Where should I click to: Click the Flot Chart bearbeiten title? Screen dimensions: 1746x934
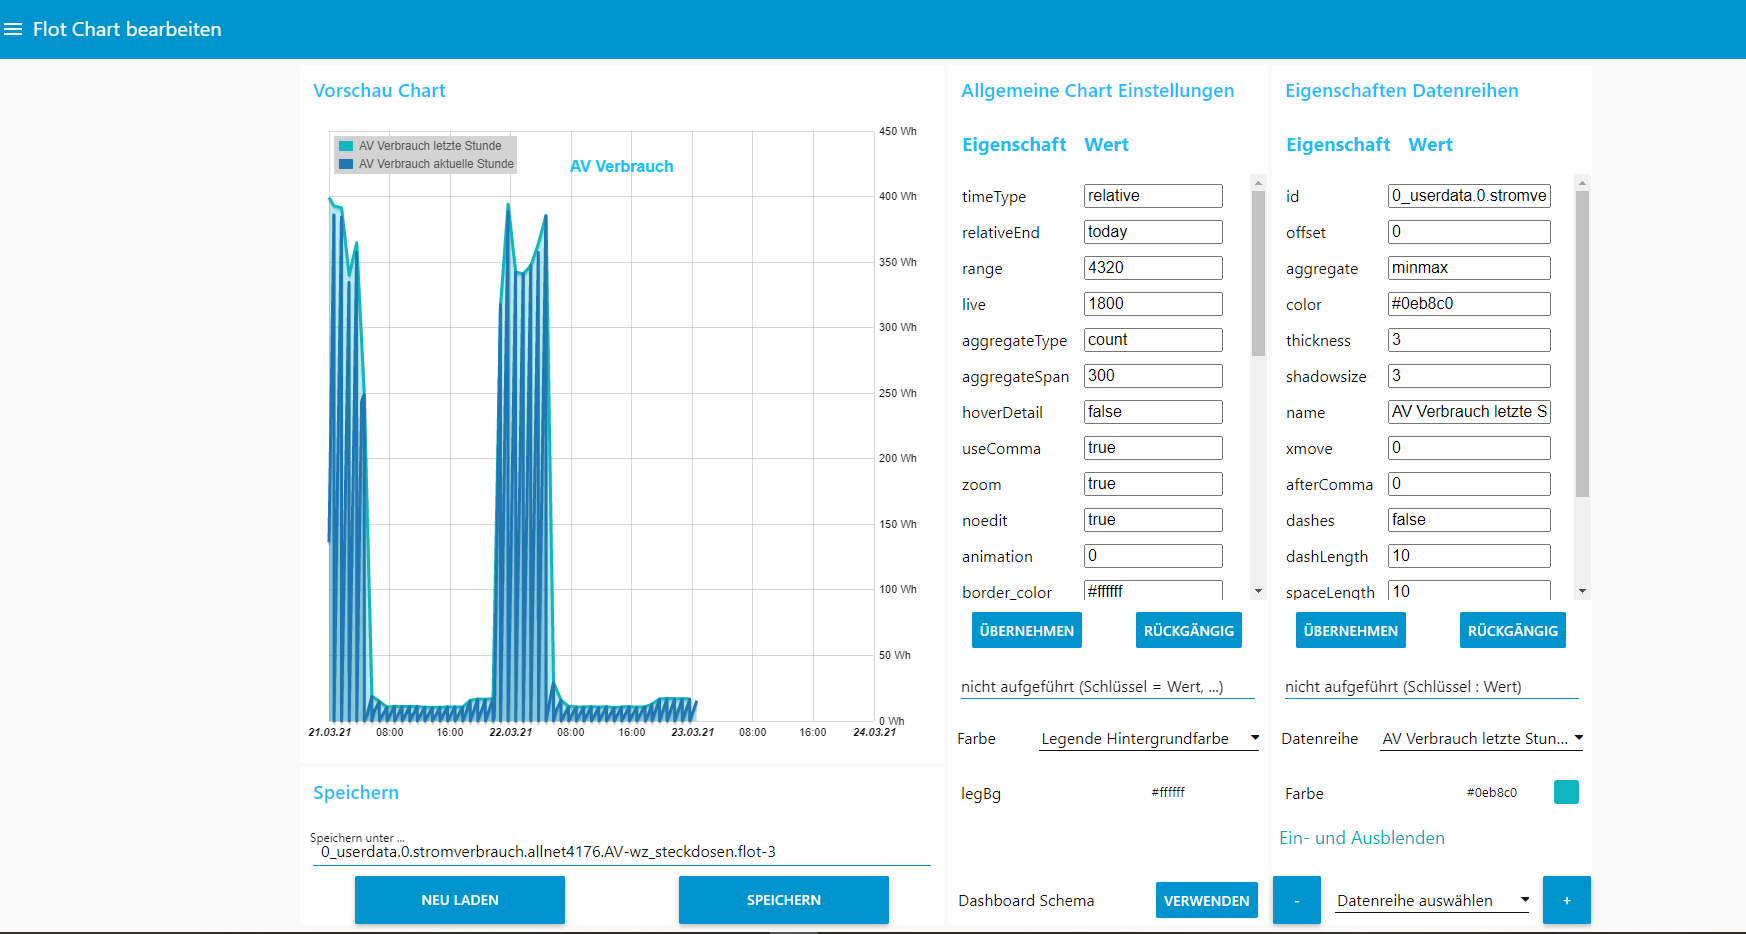pos(127,29)
